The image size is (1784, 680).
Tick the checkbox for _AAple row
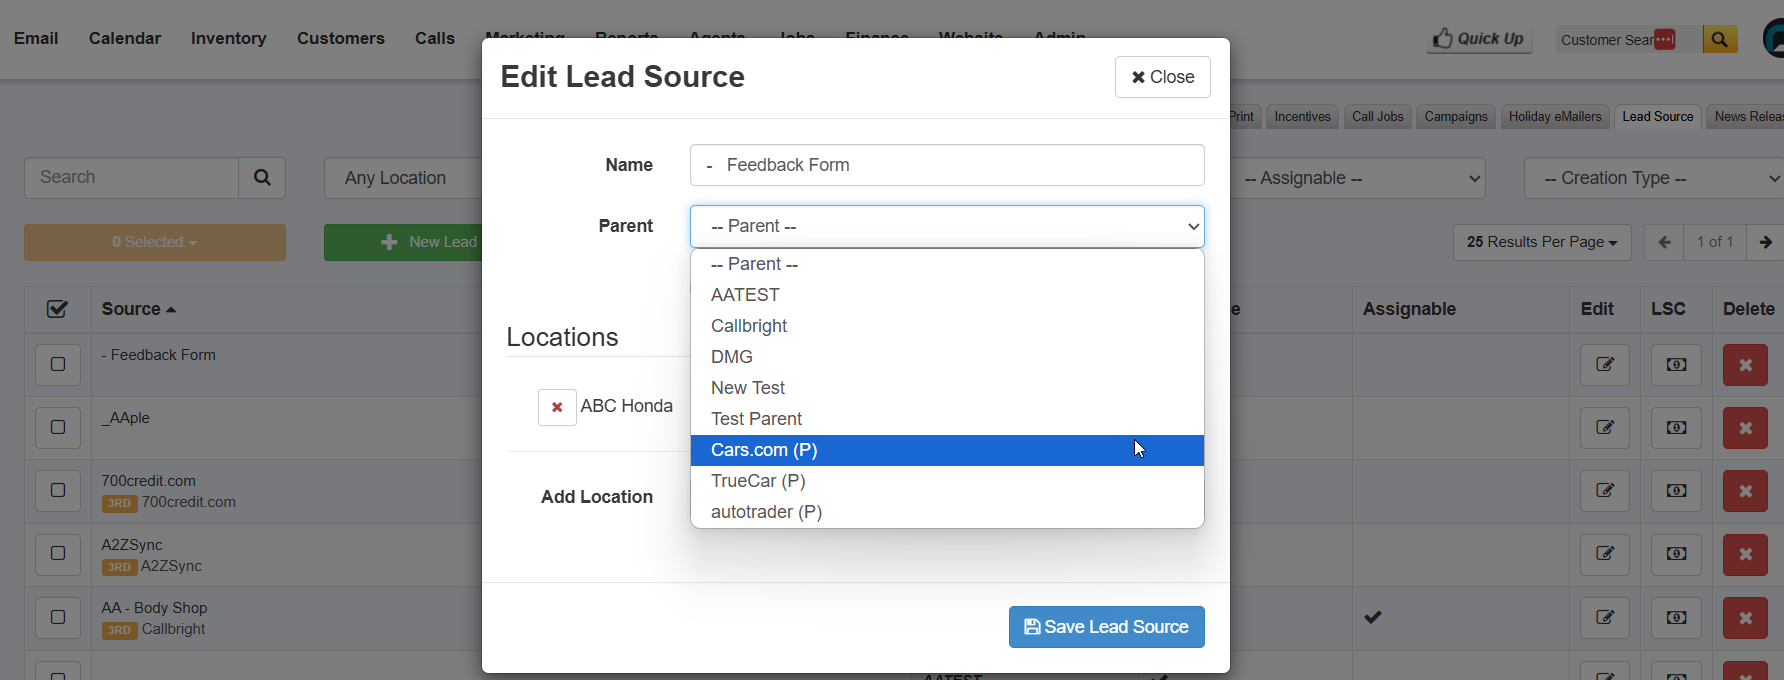pos(58,427)
